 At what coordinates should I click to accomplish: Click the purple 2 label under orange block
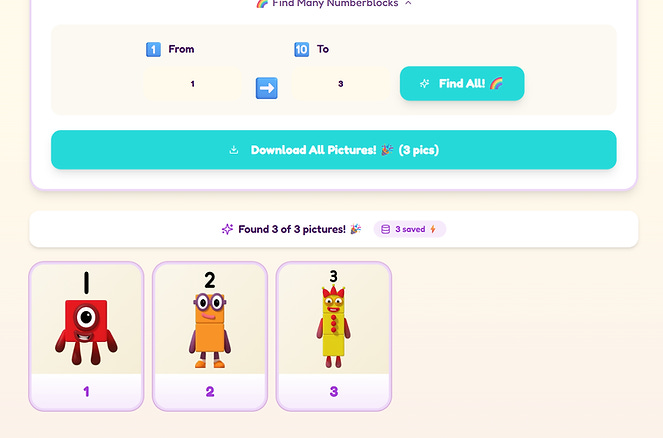(210, 391)
